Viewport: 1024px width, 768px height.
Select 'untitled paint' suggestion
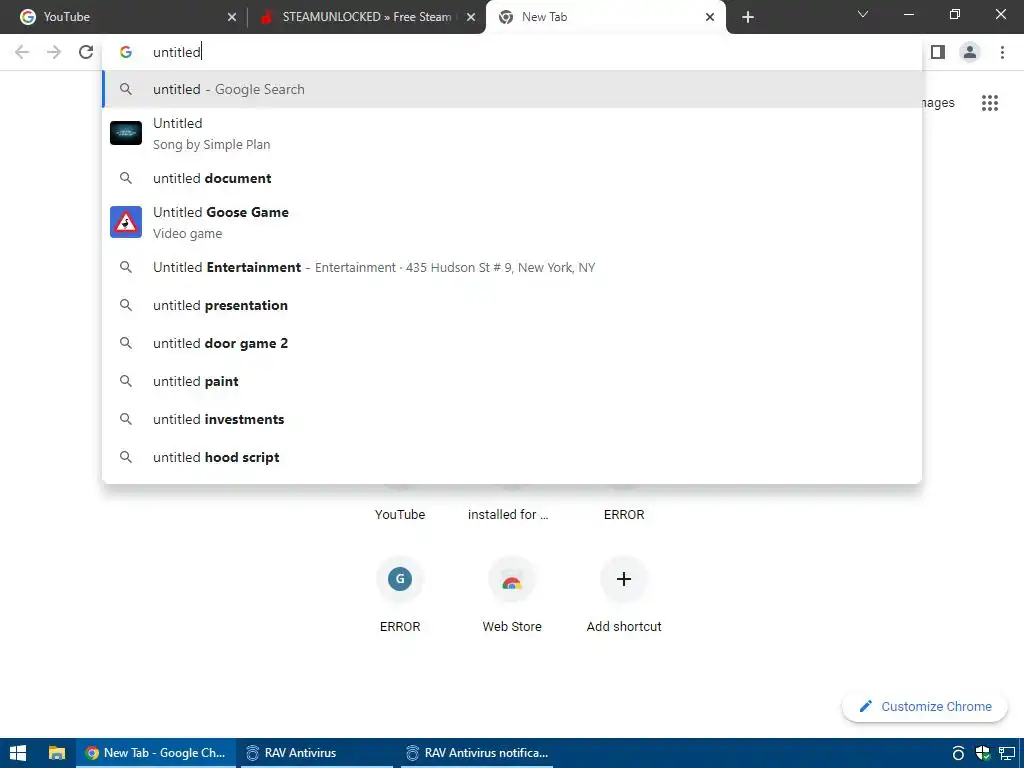click(x=512, y=381)
